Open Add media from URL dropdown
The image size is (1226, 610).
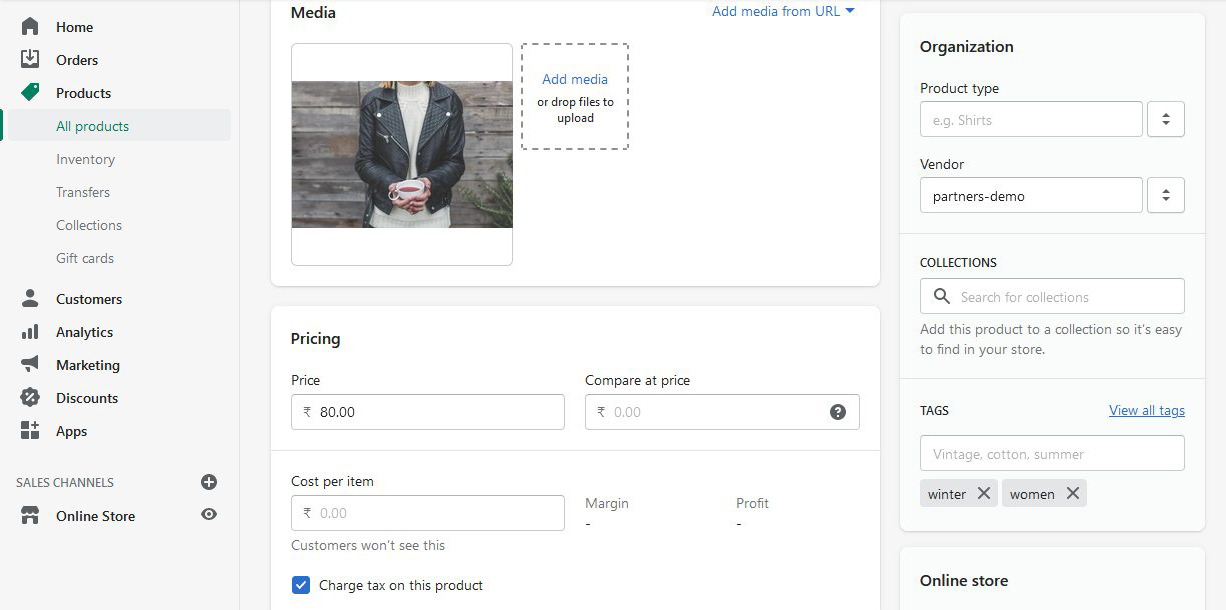click(783, 12)
